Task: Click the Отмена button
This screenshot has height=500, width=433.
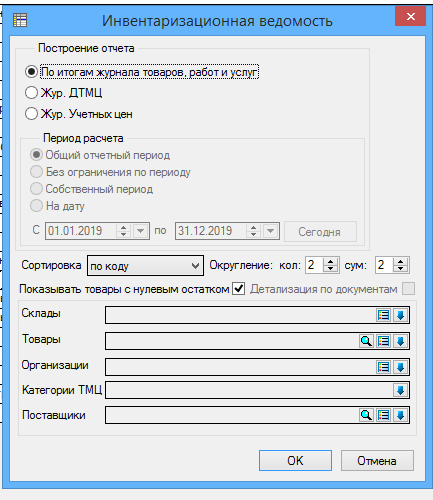Action: pos(377,460)
